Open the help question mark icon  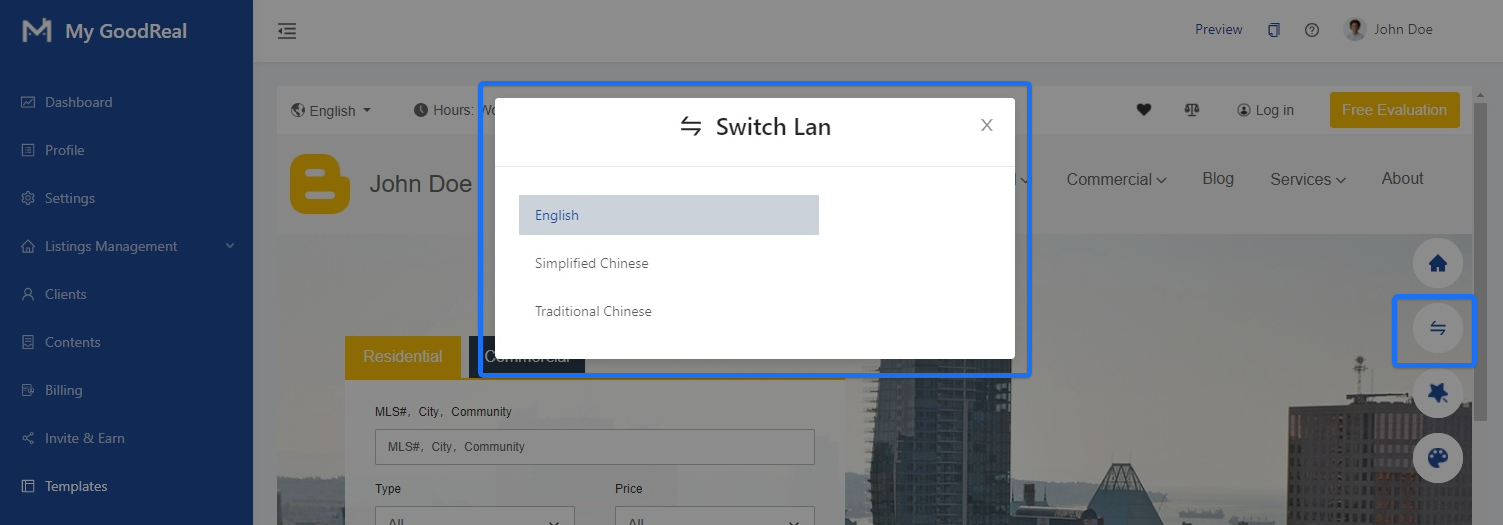pyautogui.click(x=1311, y=30)
